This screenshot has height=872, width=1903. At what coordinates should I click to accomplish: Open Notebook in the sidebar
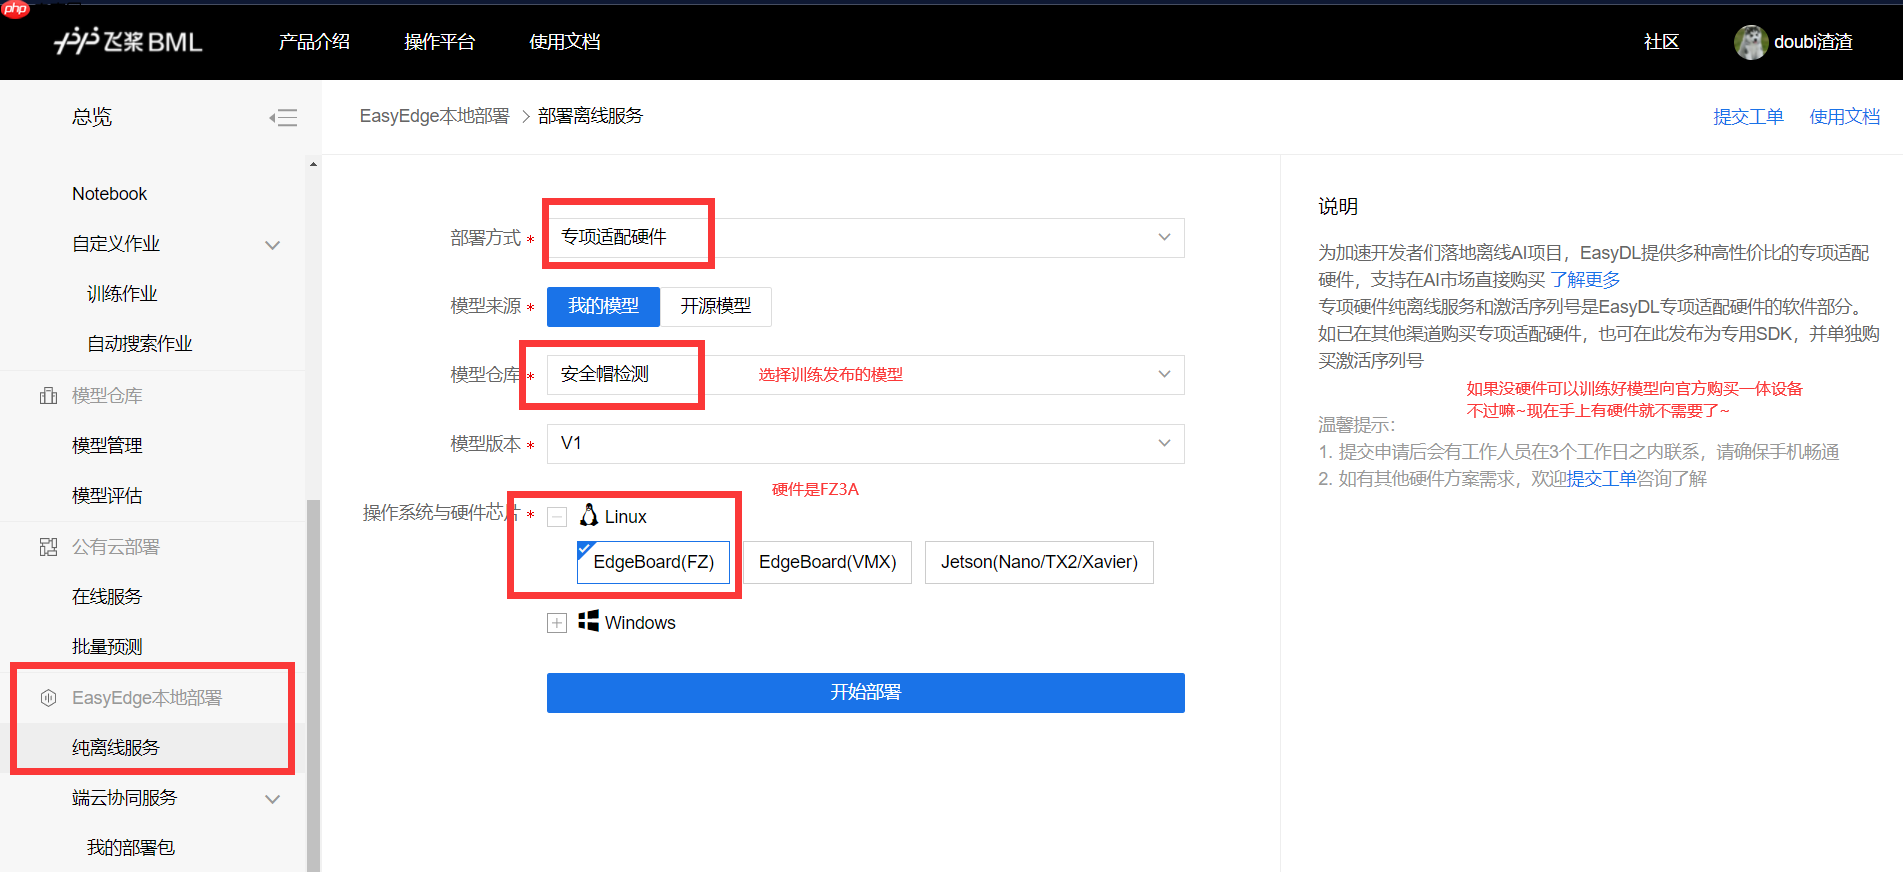[110, 194]
